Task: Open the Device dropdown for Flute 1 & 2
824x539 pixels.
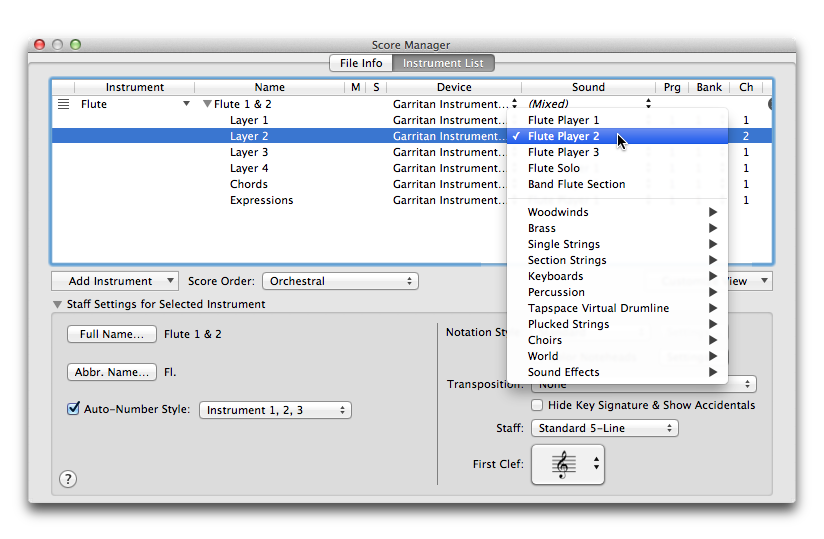Action: pyautogui.click(x=514, y=103)
